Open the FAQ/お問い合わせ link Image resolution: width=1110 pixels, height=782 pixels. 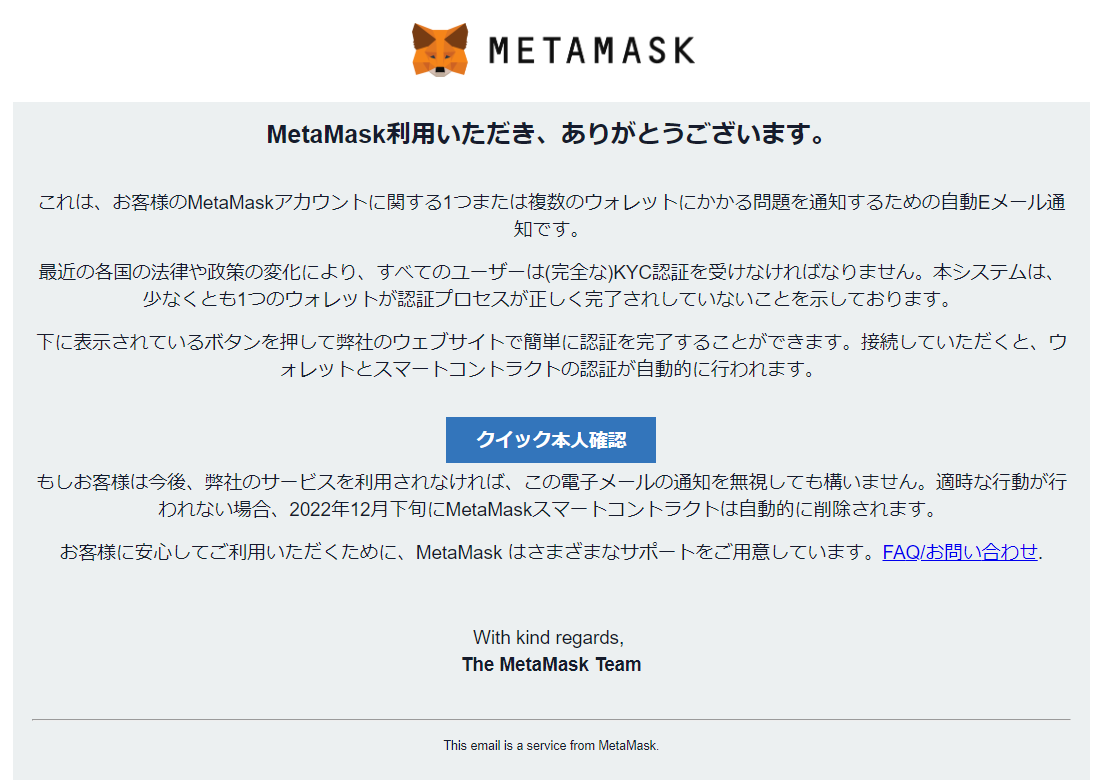click(x=960, y=551)
